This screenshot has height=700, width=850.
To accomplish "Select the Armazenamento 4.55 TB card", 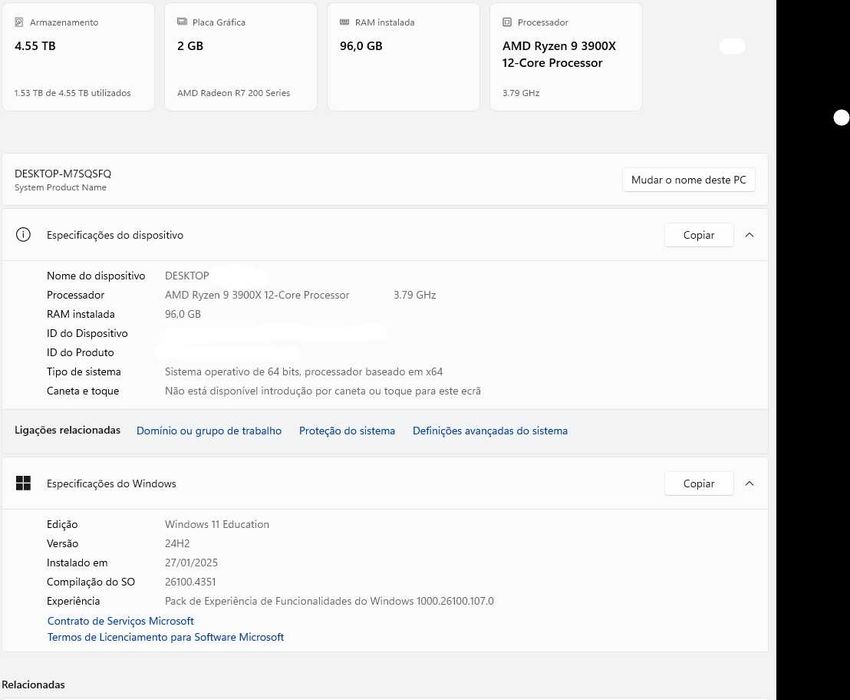I will [x=78, y=57].
